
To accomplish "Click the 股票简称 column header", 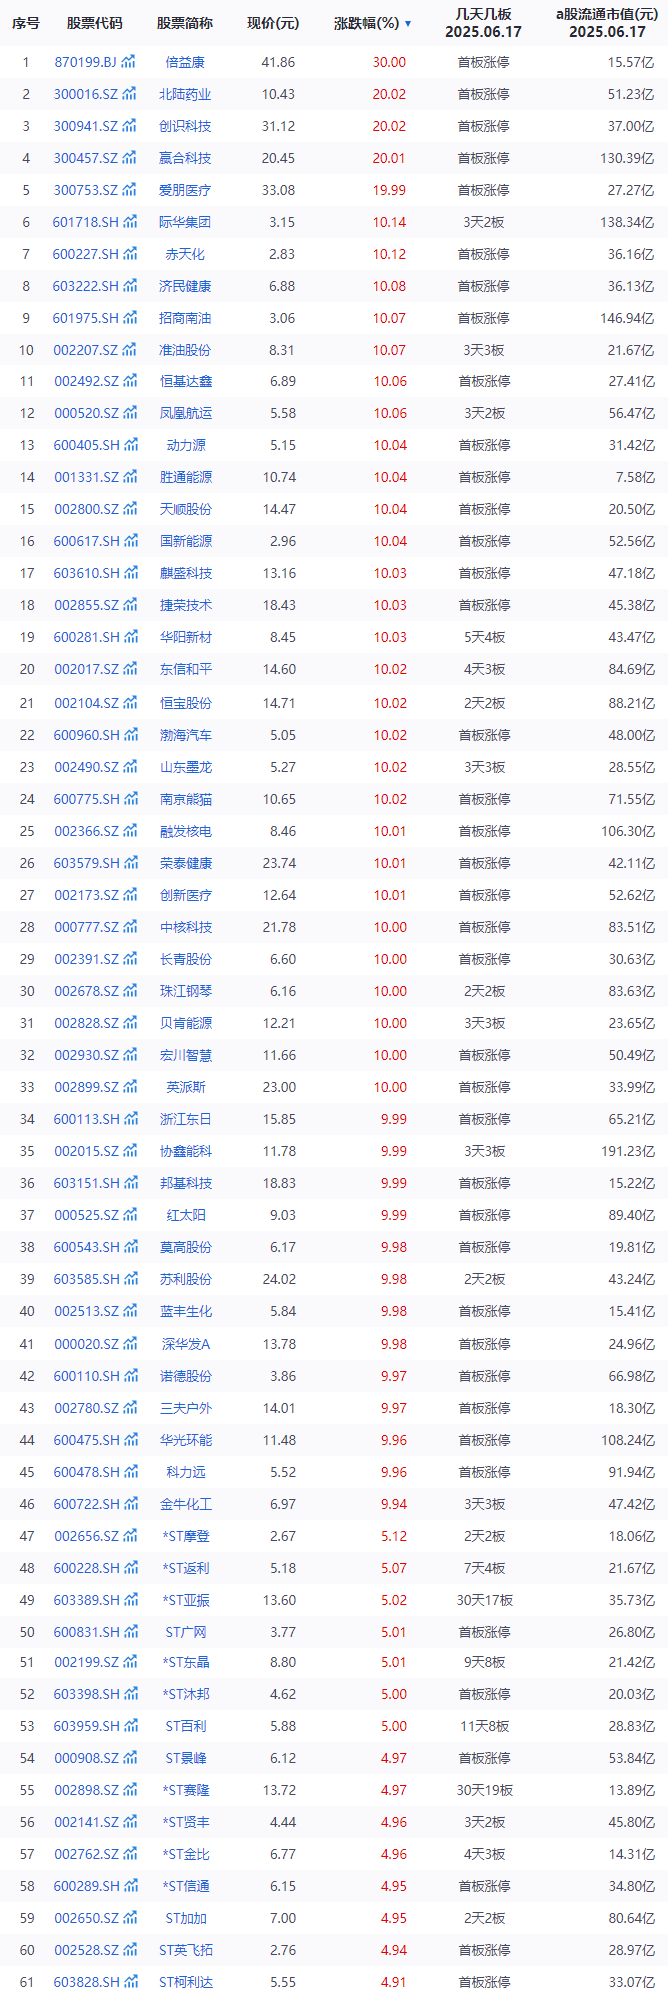I will pos(185,23).
